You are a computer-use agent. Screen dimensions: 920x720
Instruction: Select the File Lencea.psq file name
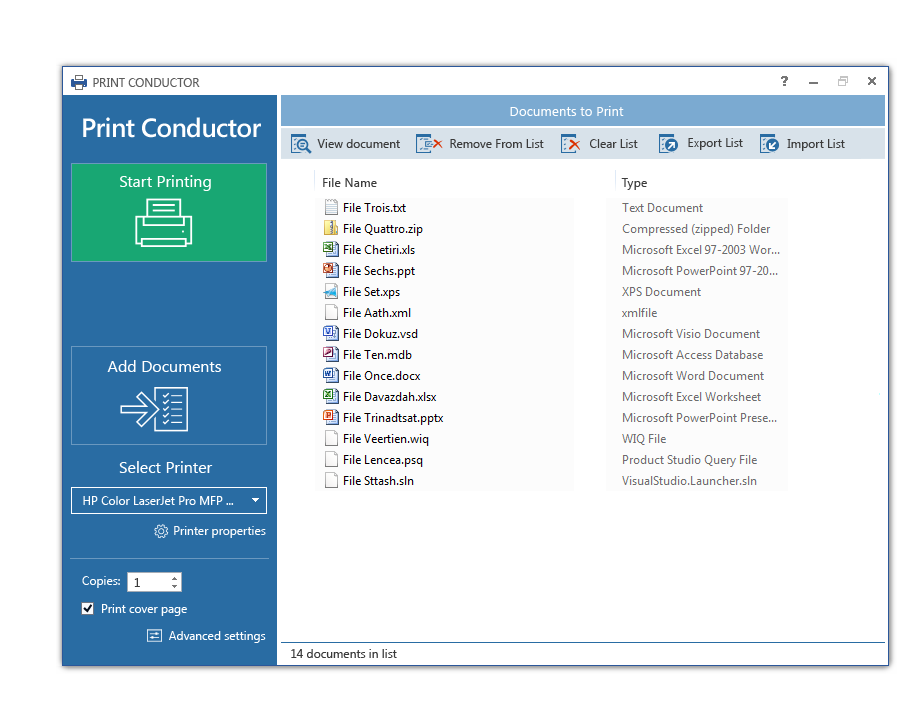pos(383,460)
